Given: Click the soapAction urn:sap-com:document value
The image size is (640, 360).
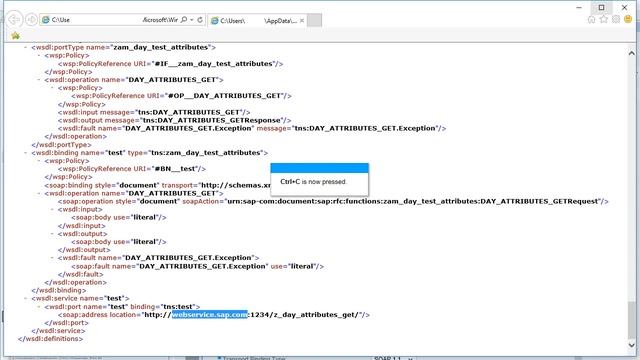Looking at the screenshot, I should (413, 201).
